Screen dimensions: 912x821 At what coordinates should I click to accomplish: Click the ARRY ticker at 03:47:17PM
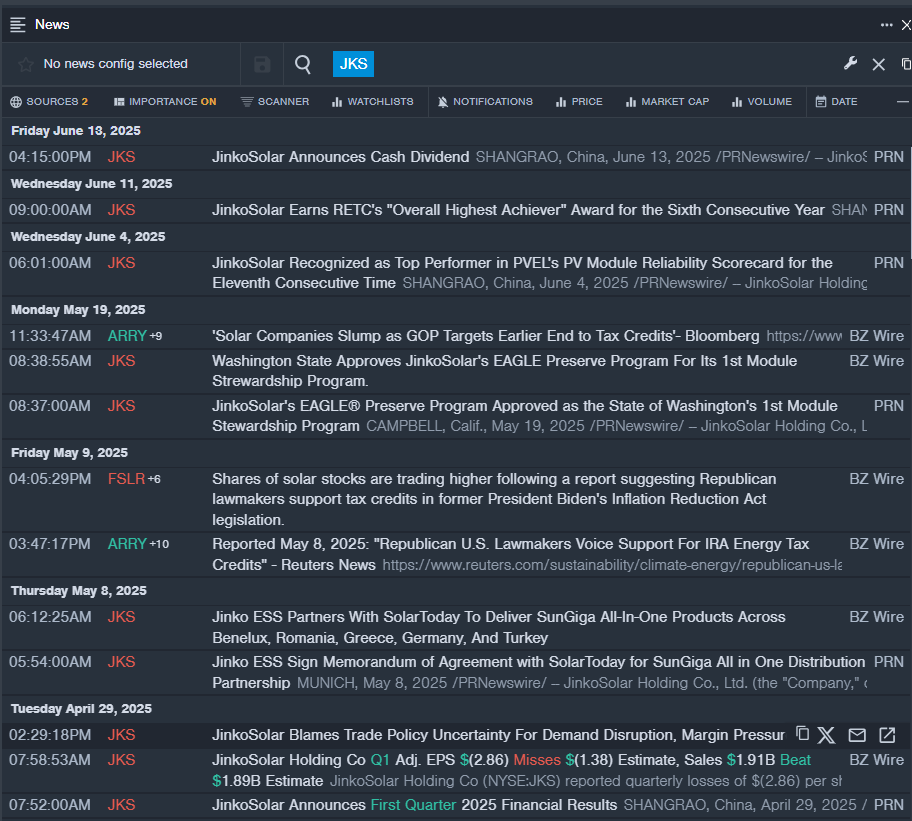127,544
